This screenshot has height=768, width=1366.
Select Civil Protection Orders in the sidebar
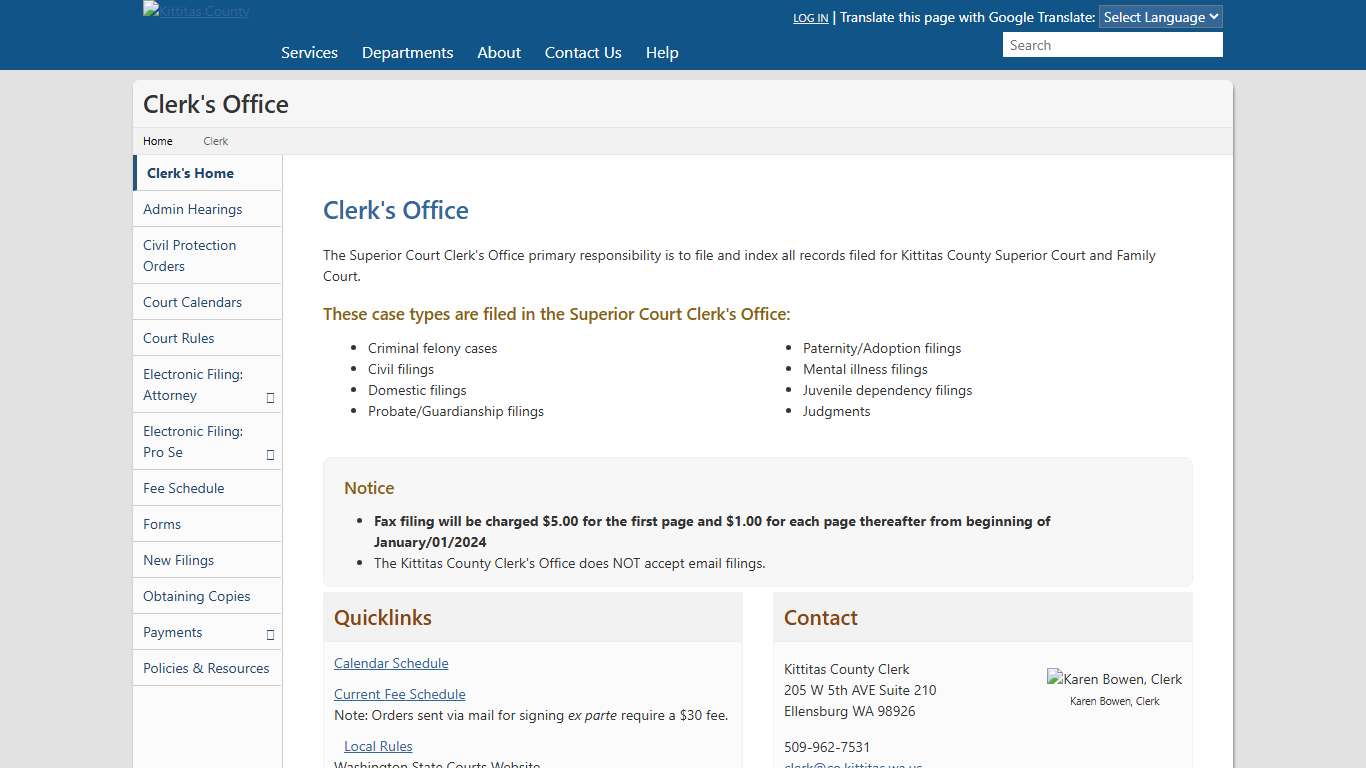(189, 255)
